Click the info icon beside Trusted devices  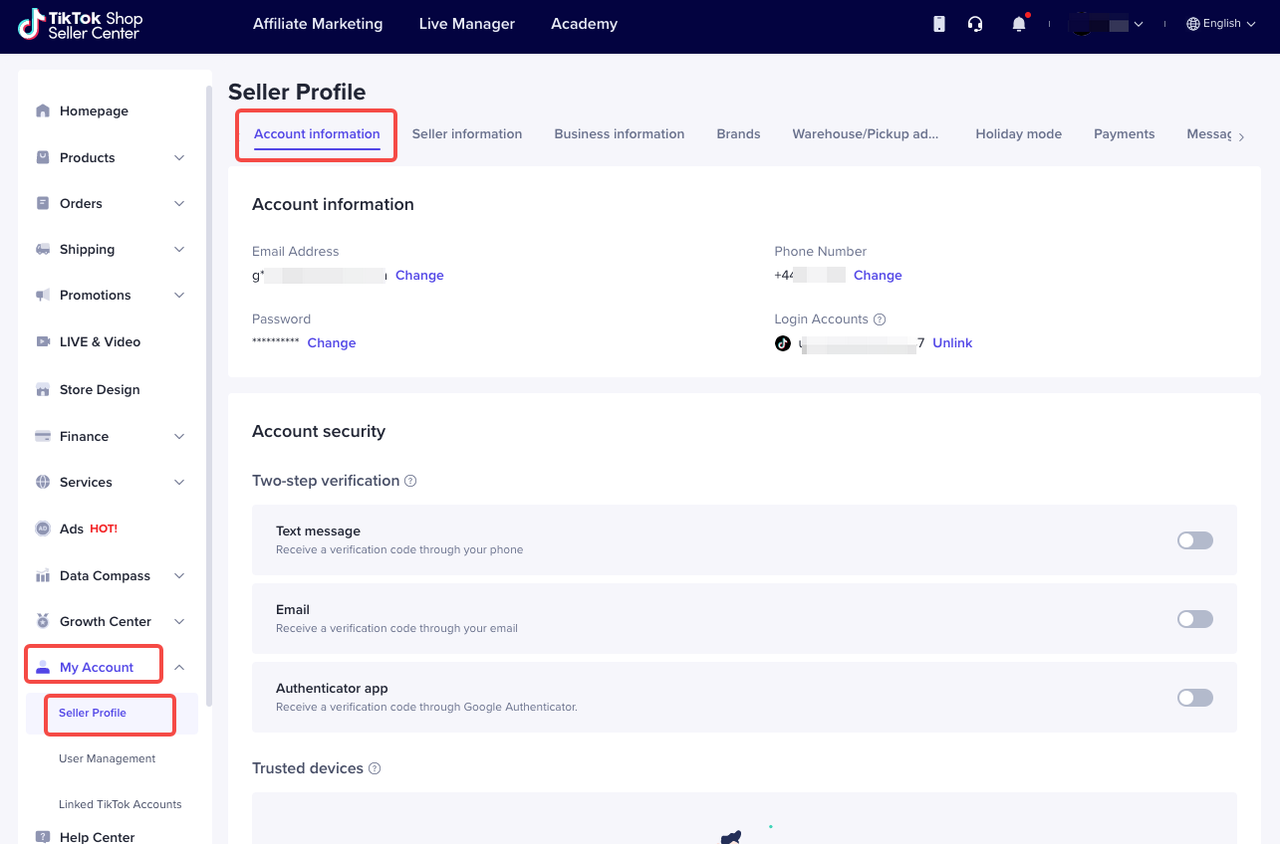(x=375, y=769)
